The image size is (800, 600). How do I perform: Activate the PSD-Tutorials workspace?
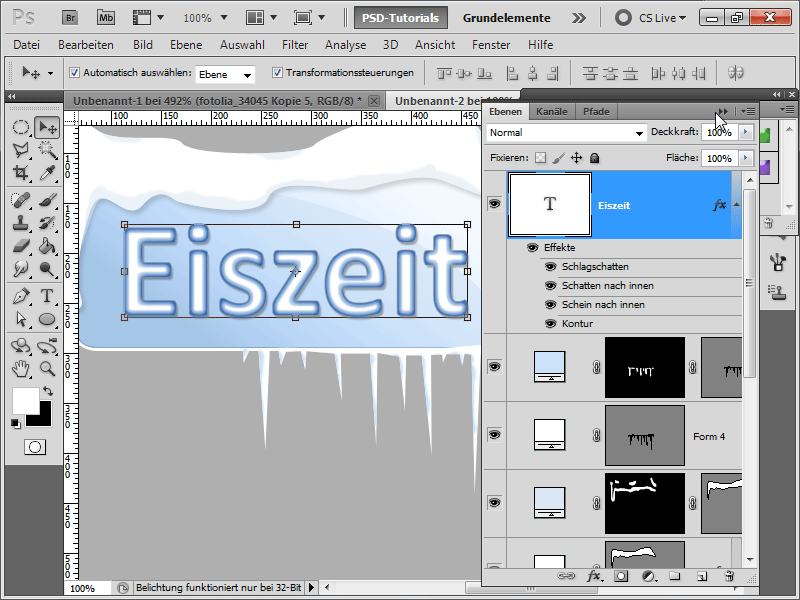(401, 18)
